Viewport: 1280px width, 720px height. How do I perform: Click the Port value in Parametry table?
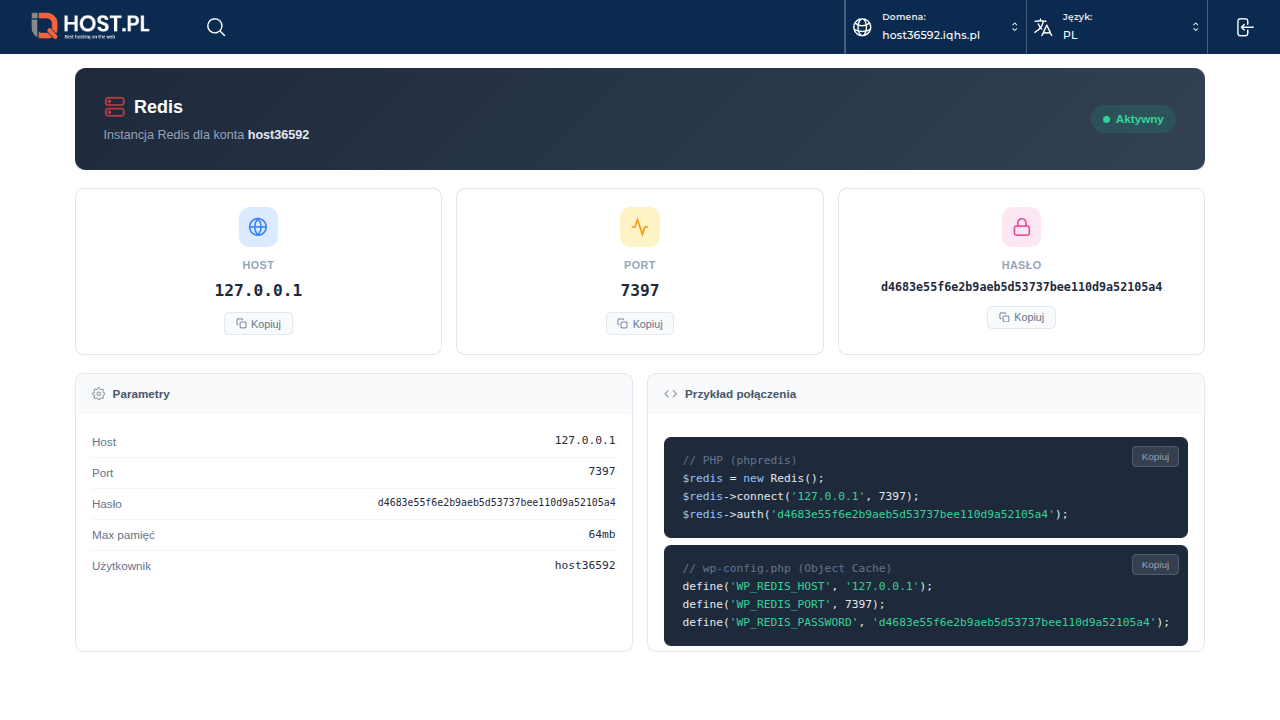602,472
